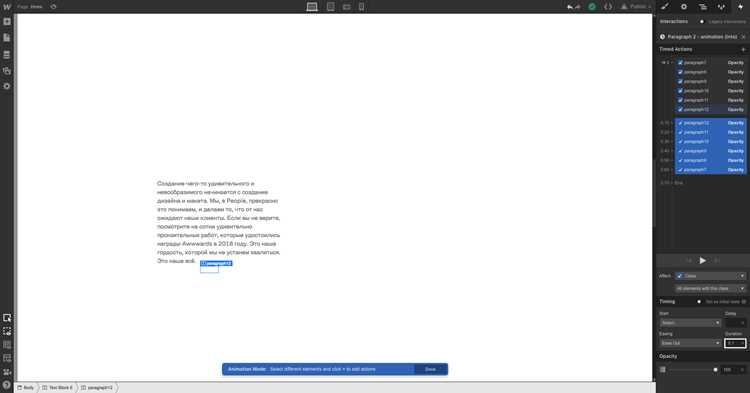Click the Interactions panel heading
This screenshot has width=750, height=393.
[673, 22]
